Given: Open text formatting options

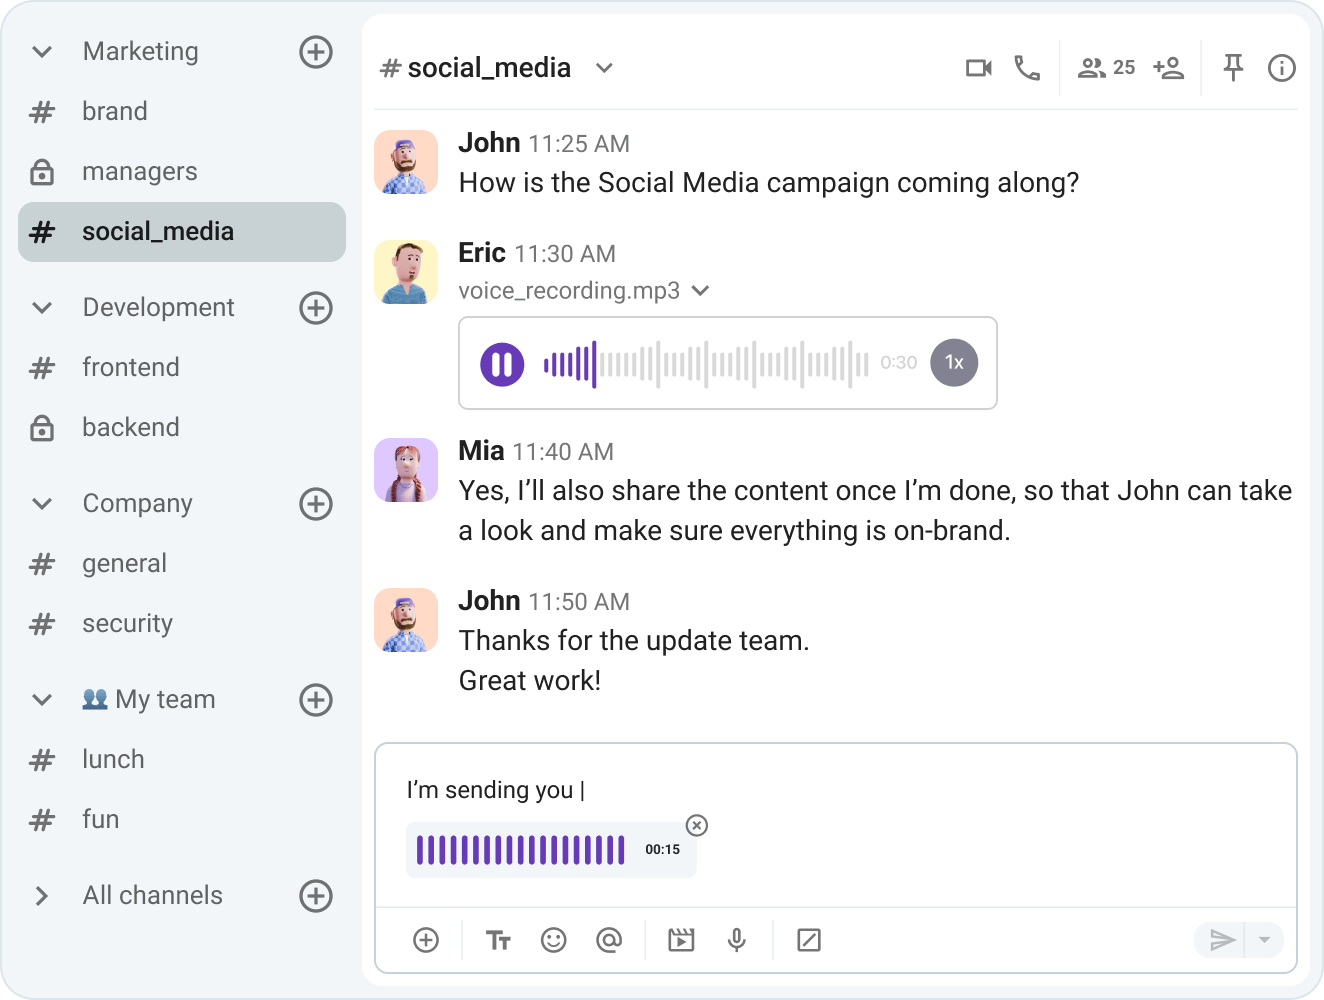Looking at the screenshot, I should point(498,940).
